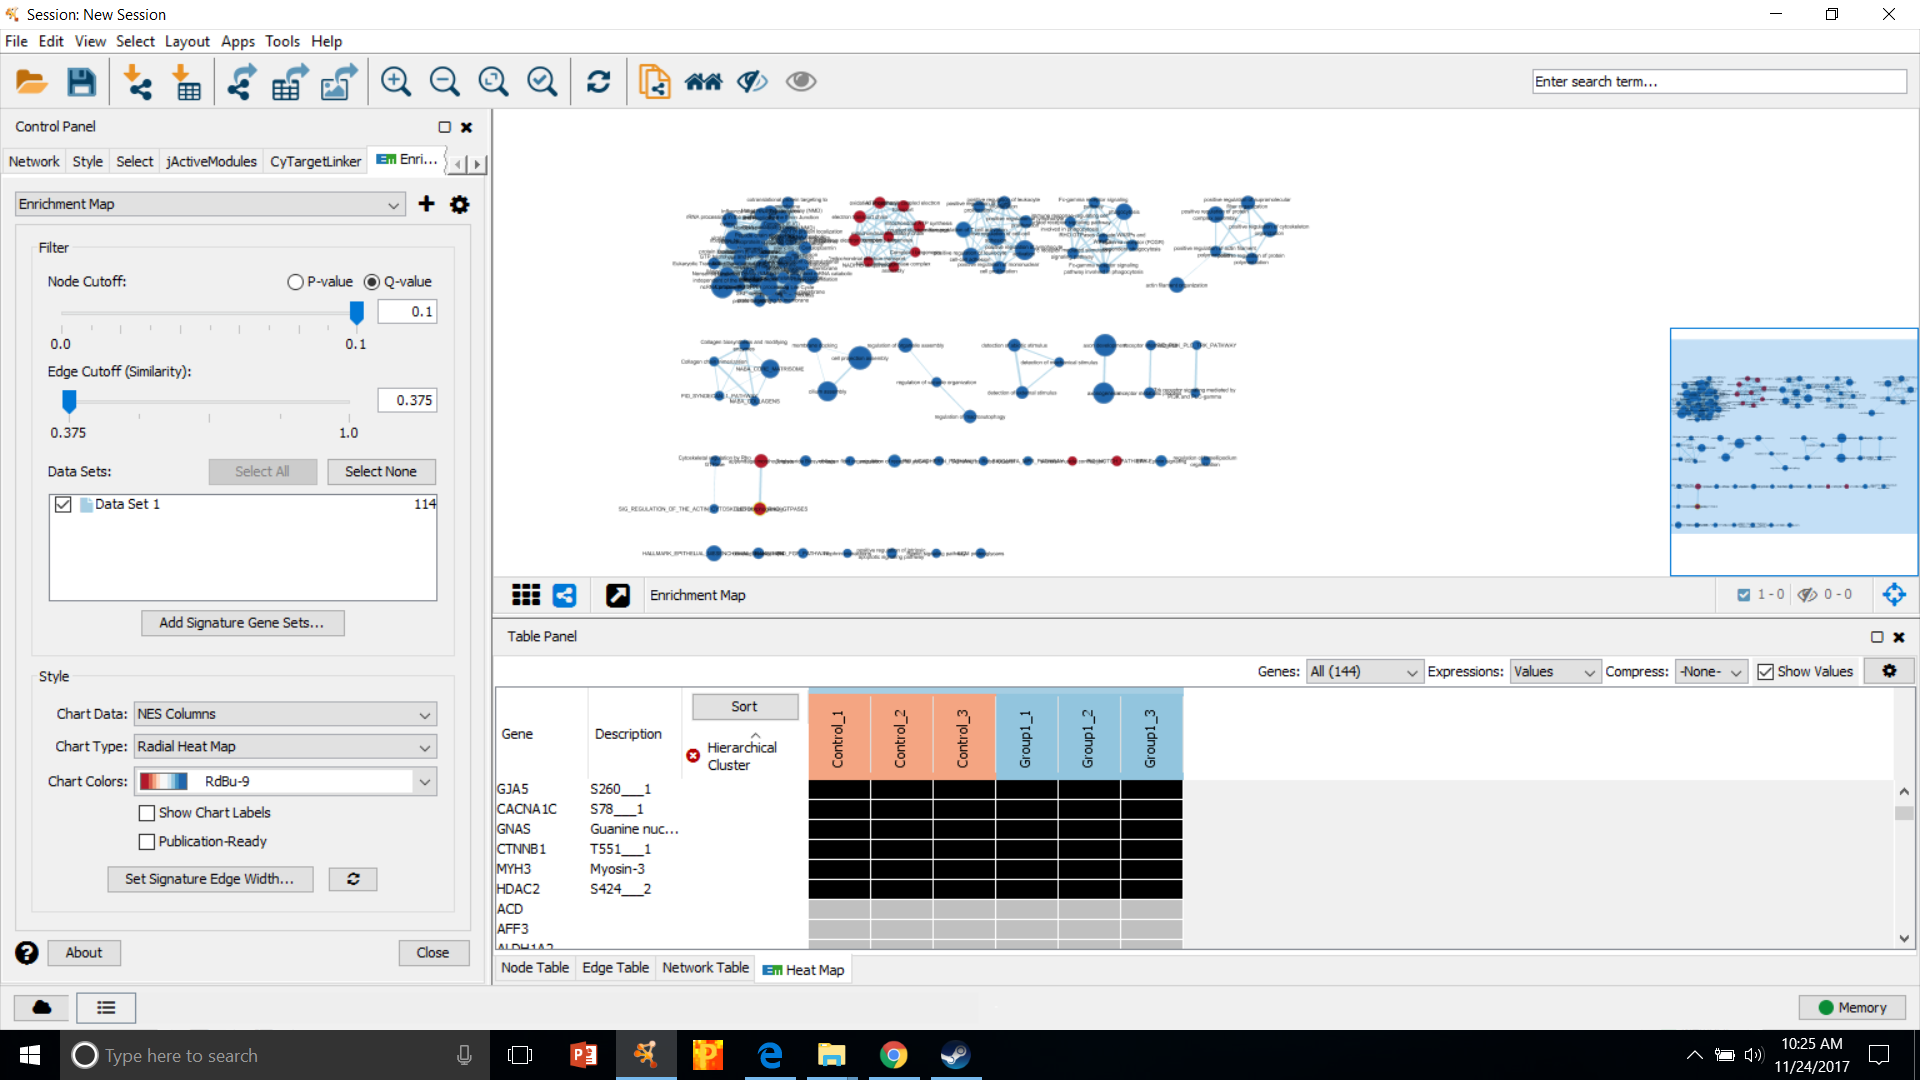Import a table from file
The image size is (1920, 1080).
coord(186,81)
